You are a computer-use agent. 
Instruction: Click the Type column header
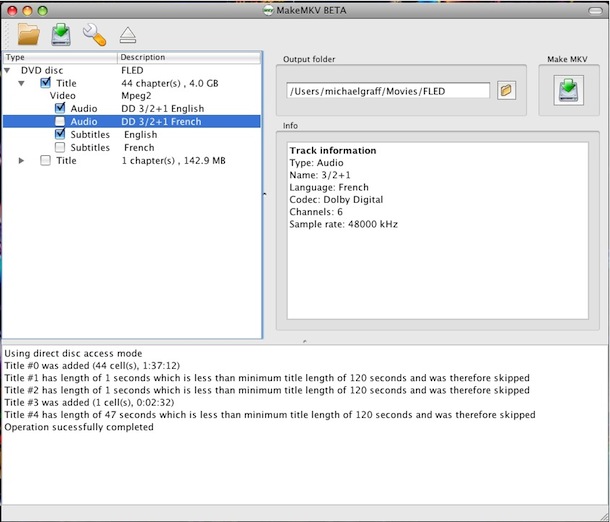pos(60,58)
